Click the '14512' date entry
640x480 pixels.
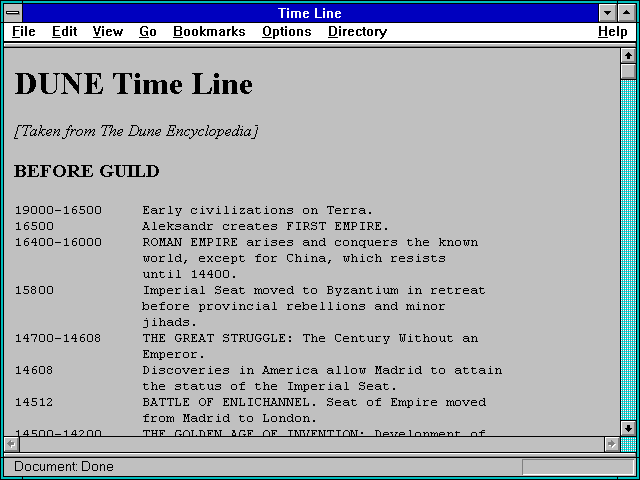[34, 402]
